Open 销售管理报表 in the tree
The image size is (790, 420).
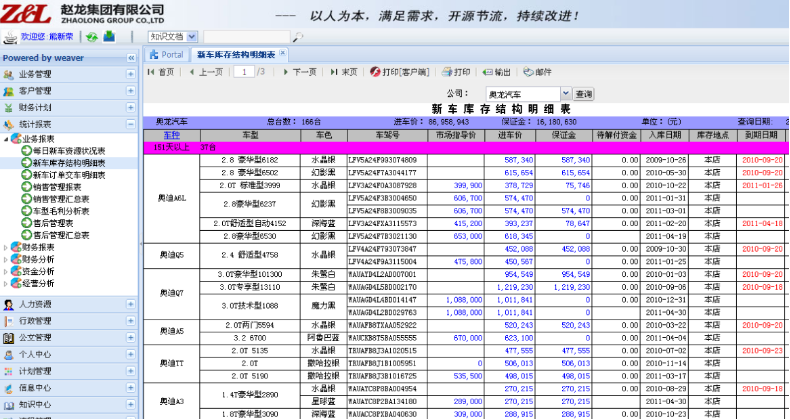(x=57, y=187)
